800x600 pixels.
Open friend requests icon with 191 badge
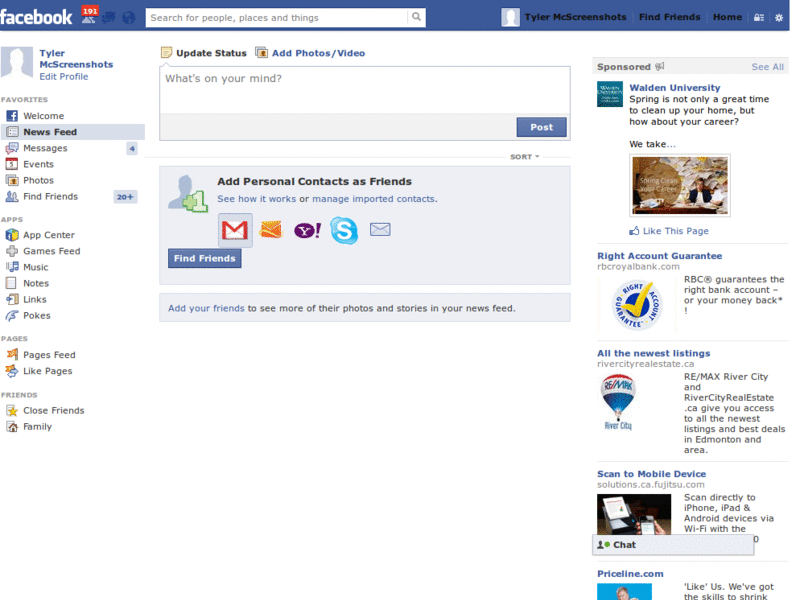coord(89,15)
